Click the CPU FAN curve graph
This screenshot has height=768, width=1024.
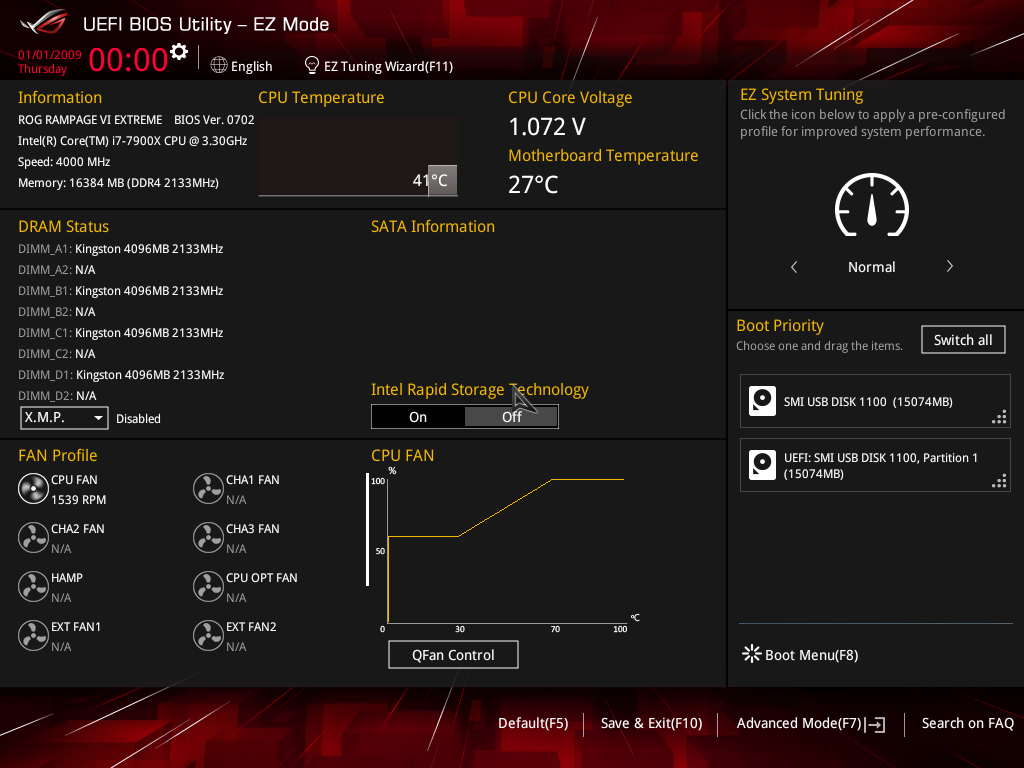pos(506,549)
